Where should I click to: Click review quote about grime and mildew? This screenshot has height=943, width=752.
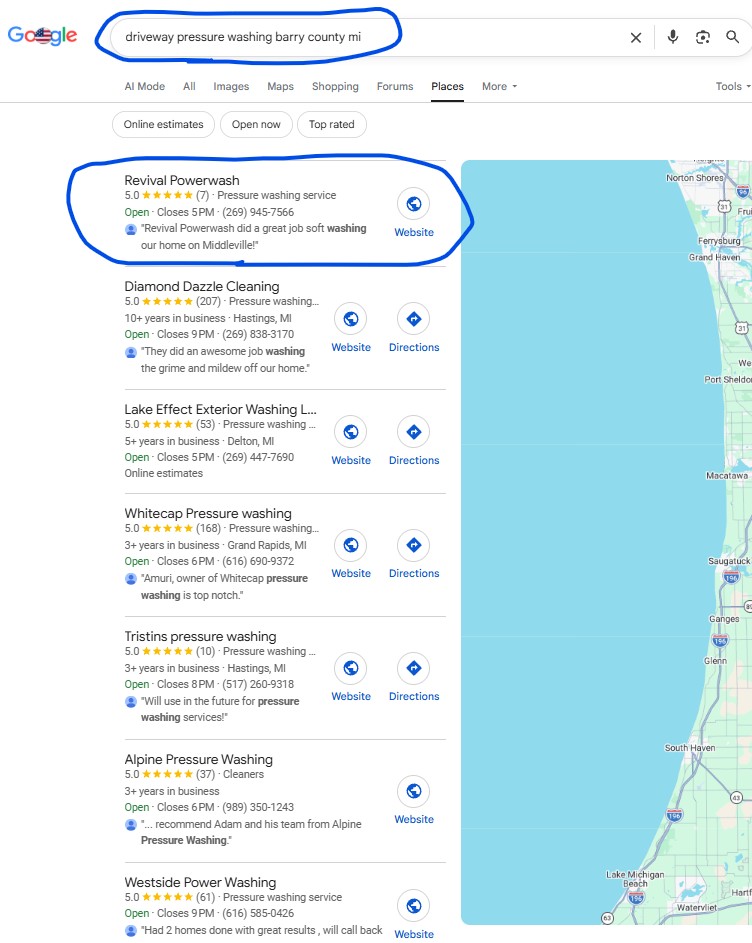(x=225, y=360)
